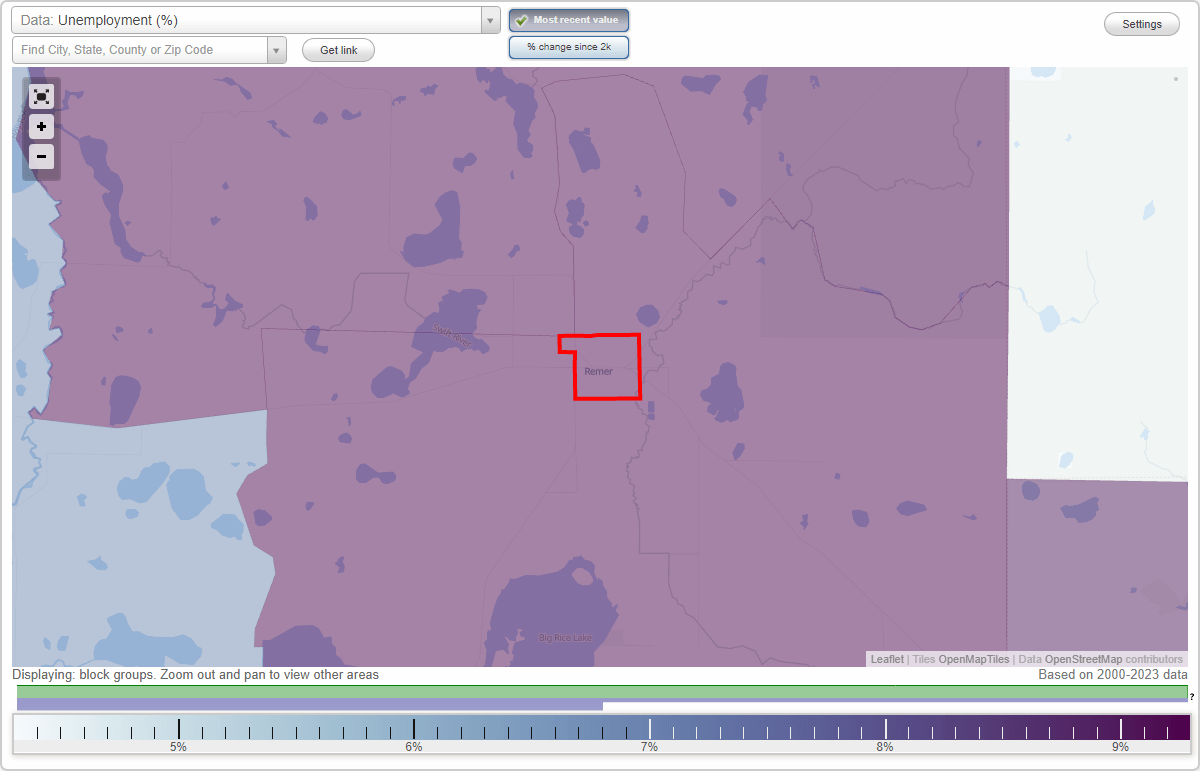This screenshot has height=771, width=1200.
Task: Click the green data range bar
Action: pyautogui.click(x=602, y=692)
